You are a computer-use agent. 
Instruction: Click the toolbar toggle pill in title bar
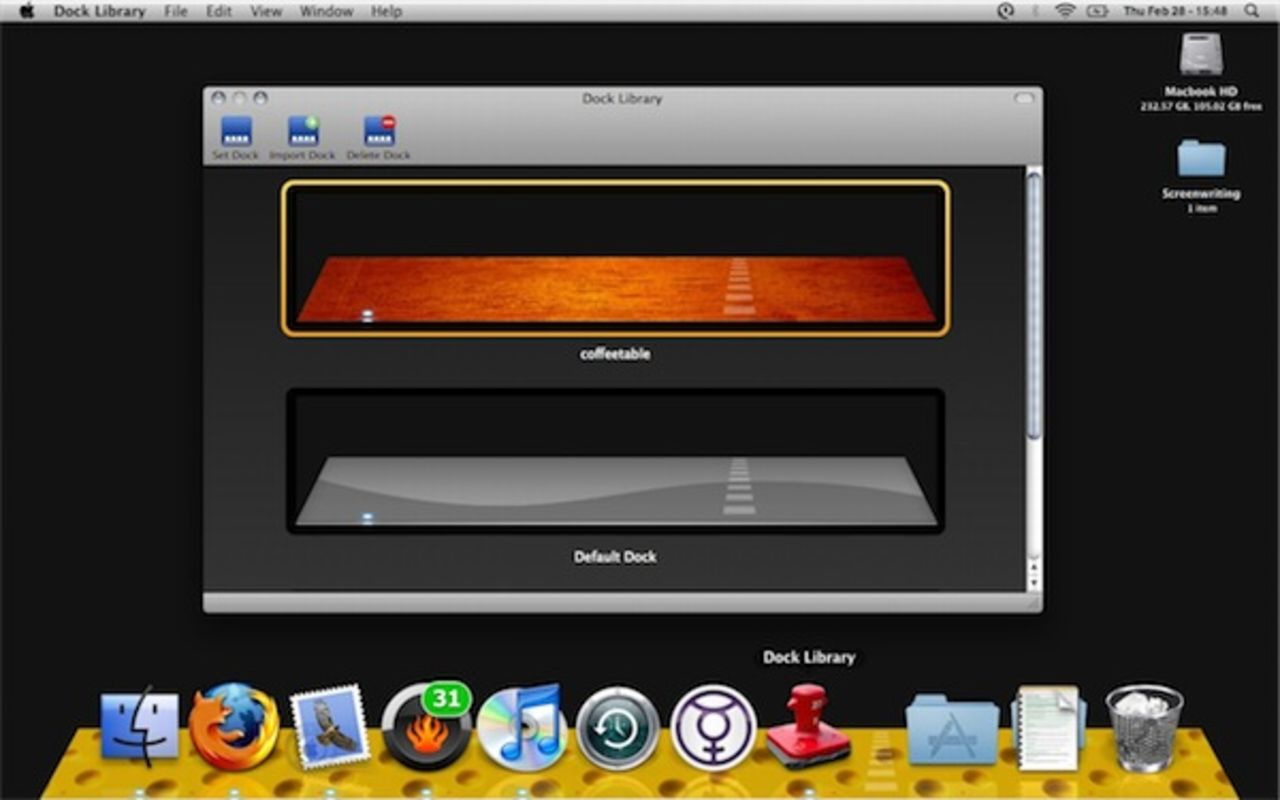coord(1023,98)
